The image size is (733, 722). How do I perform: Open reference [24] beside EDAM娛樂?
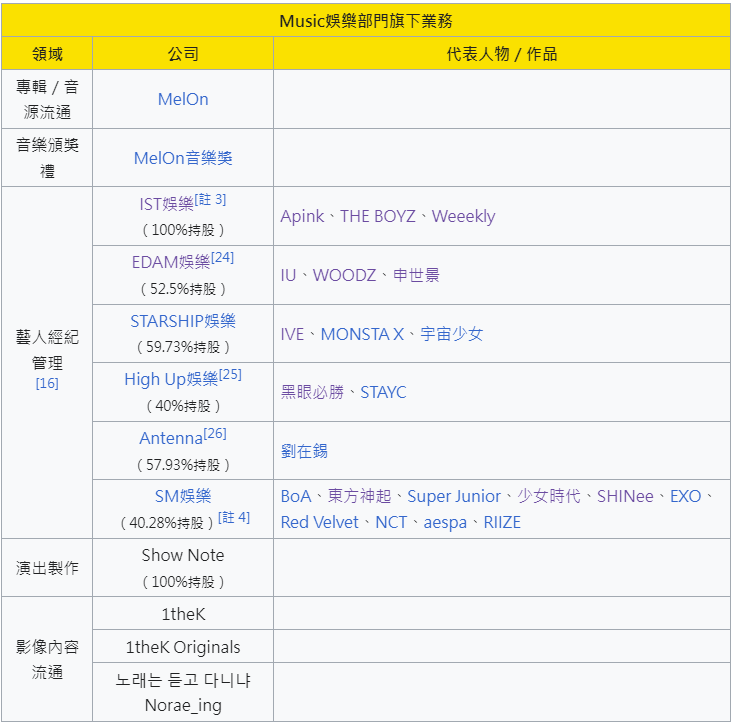click(x=223, y=258)
